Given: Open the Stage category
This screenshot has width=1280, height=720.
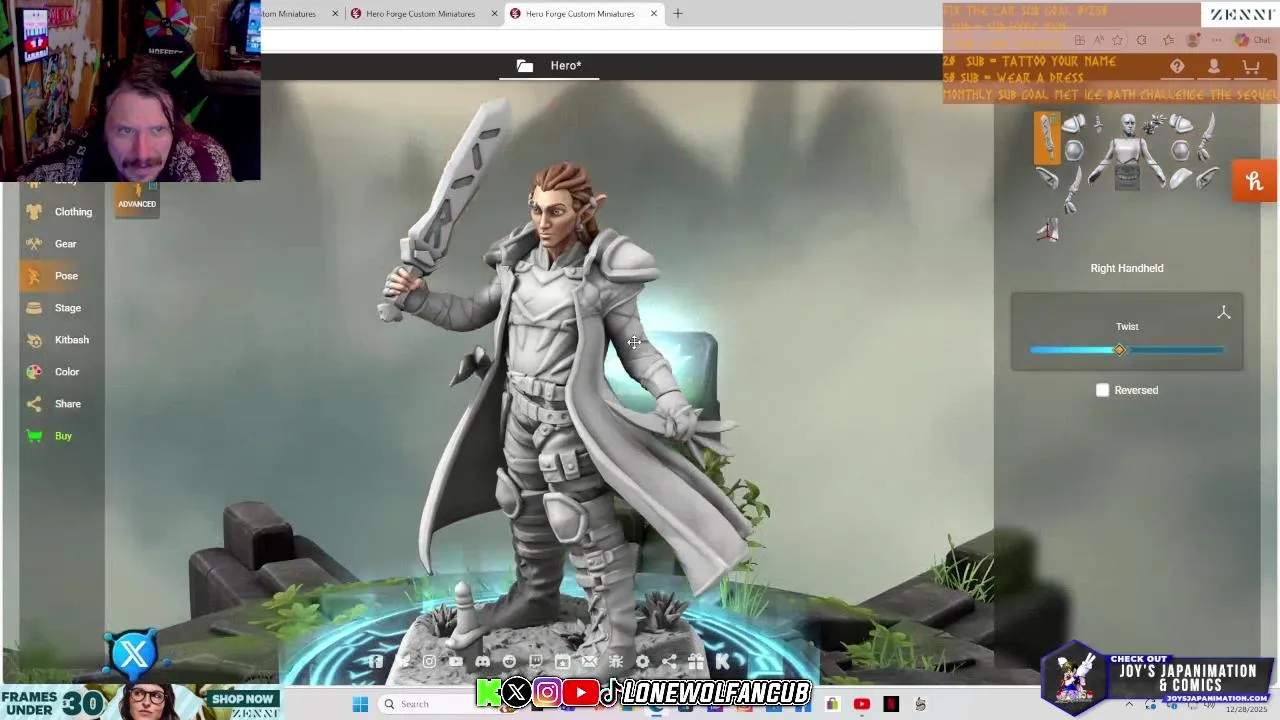Looking at the screenshot, I should coord(59,308).
